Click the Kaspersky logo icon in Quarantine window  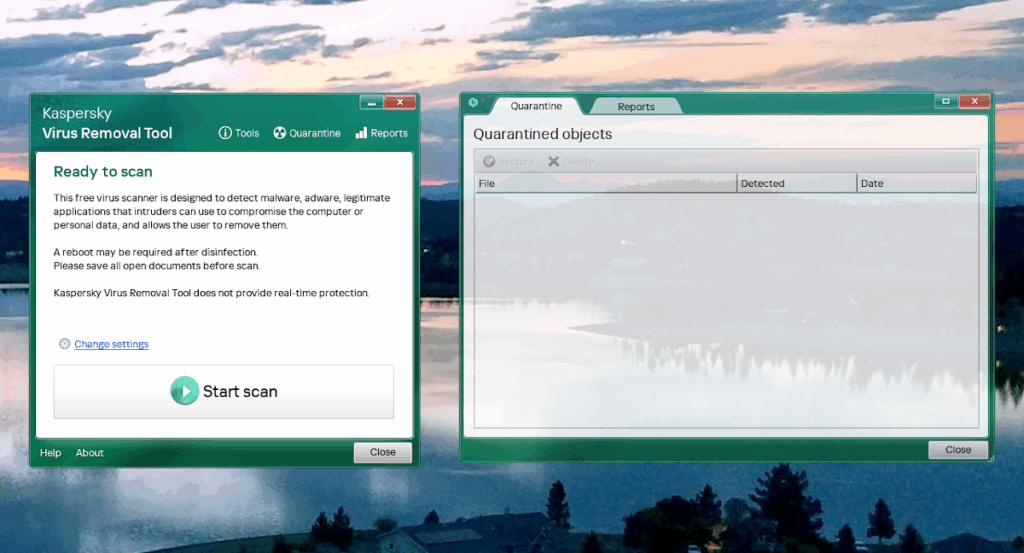pyautogui.click(x=473, y=103)
